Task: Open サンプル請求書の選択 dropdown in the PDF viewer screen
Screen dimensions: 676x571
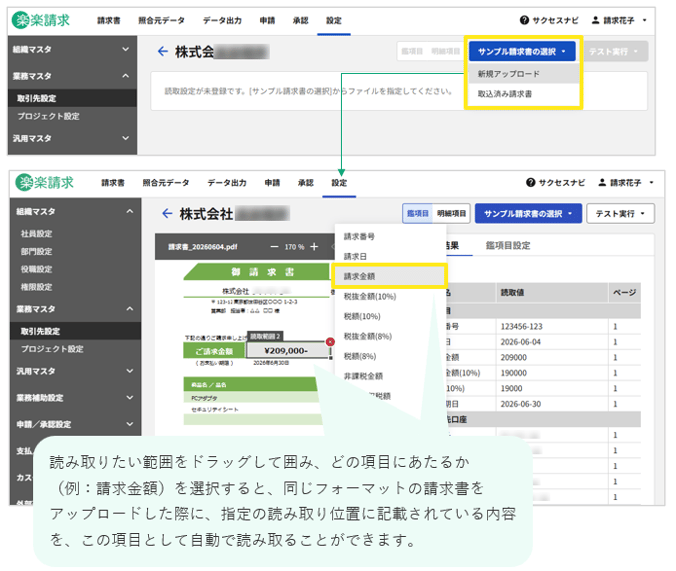Action: click(x=528, y=213)
